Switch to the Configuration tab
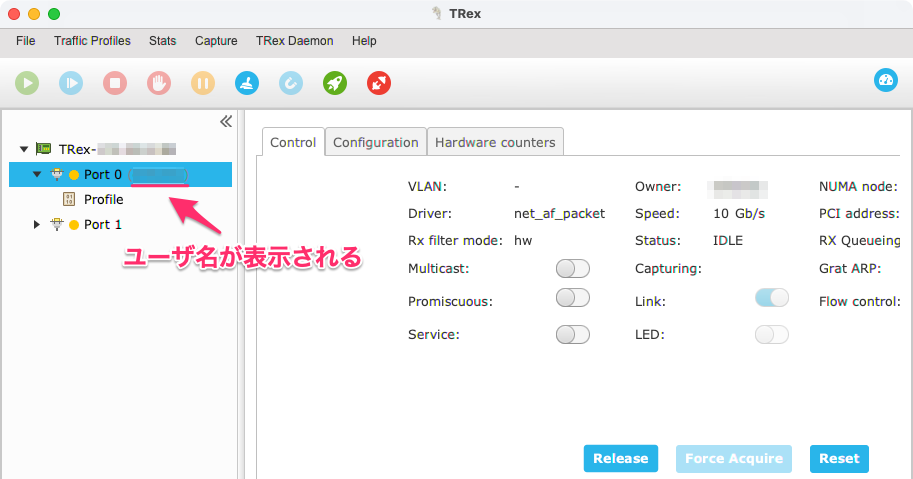Viewport: 913px width, 479px height. [x=376, y=142]
